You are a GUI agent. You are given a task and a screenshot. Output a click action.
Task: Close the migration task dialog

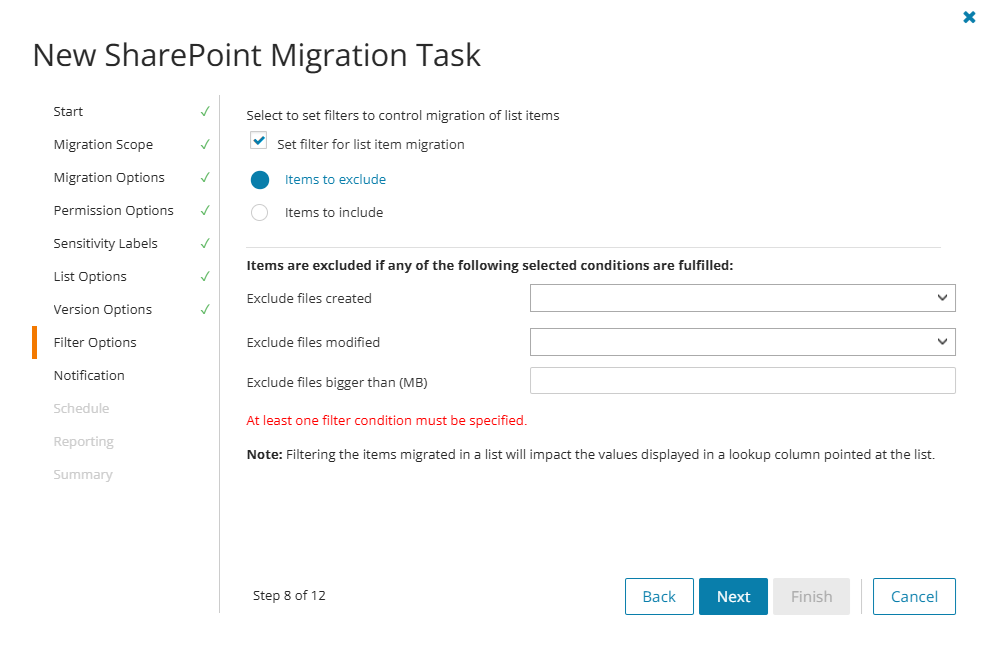pyautogui.click(x=969, y=17)
